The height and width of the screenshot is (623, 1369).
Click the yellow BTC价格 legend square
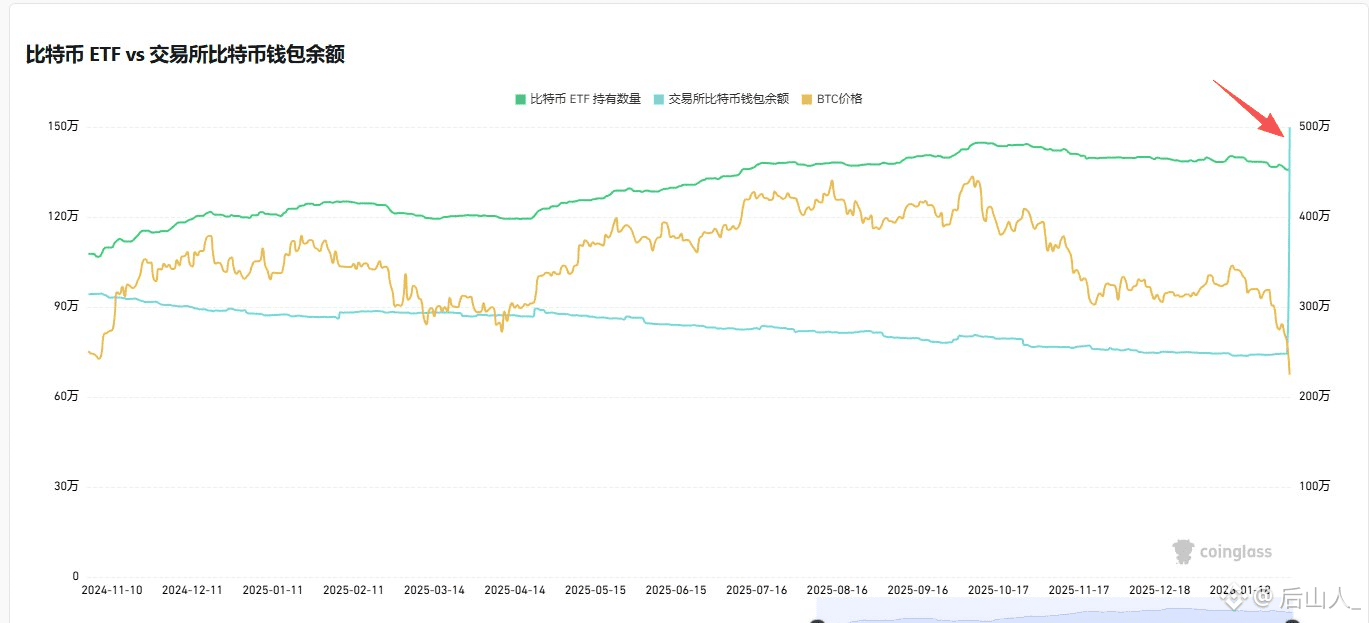coord(808,99)
